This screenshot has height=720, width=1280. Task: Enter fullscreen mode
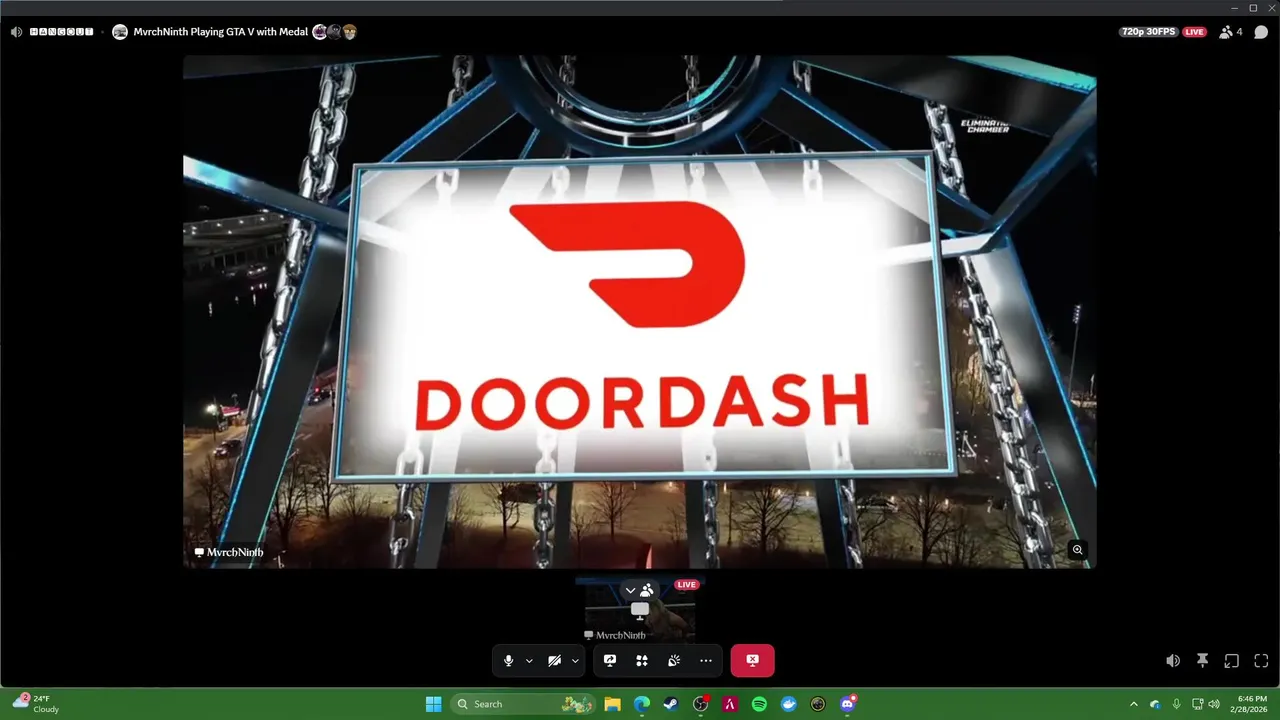click(x=1261, y=661)
